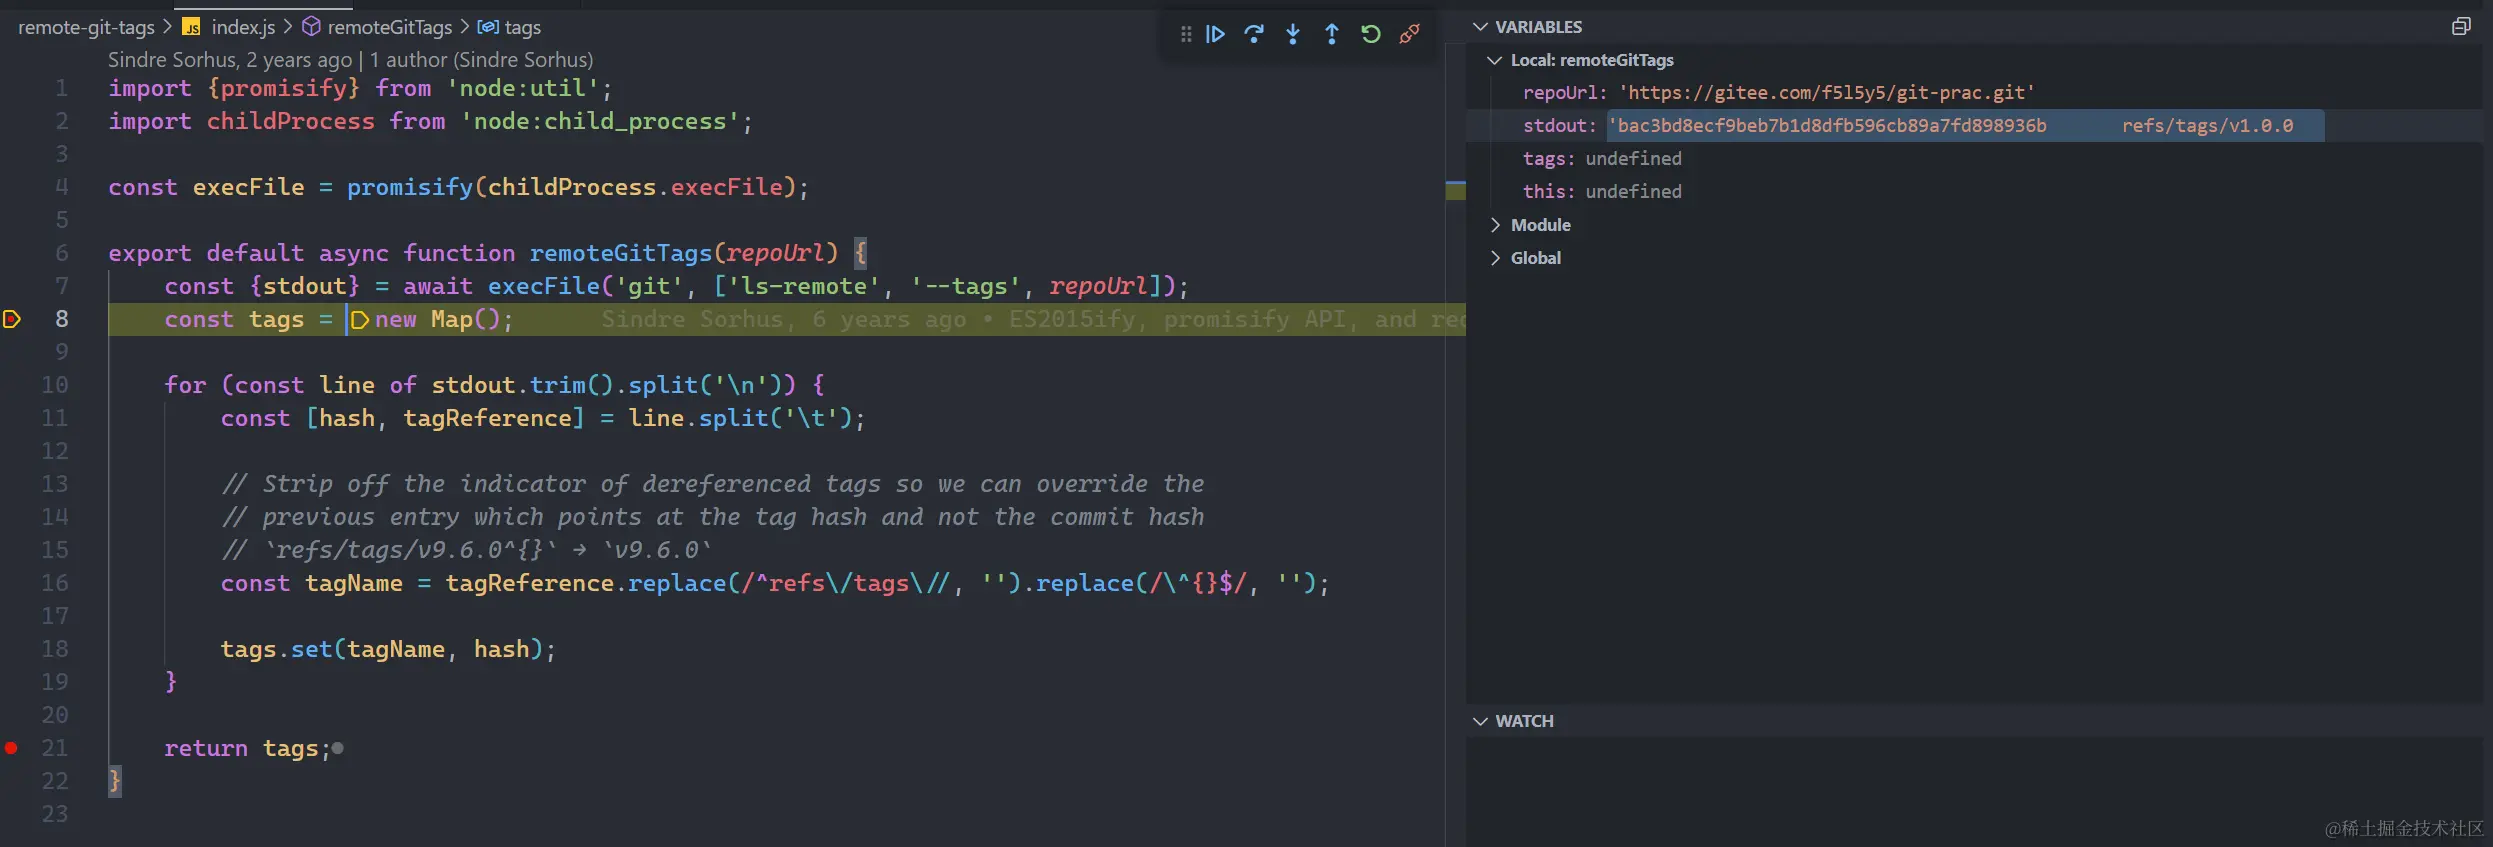The image size is (2493, 847).
Task: Grab the debug toolbar drag handle
Action: (x=1186, y=35)
